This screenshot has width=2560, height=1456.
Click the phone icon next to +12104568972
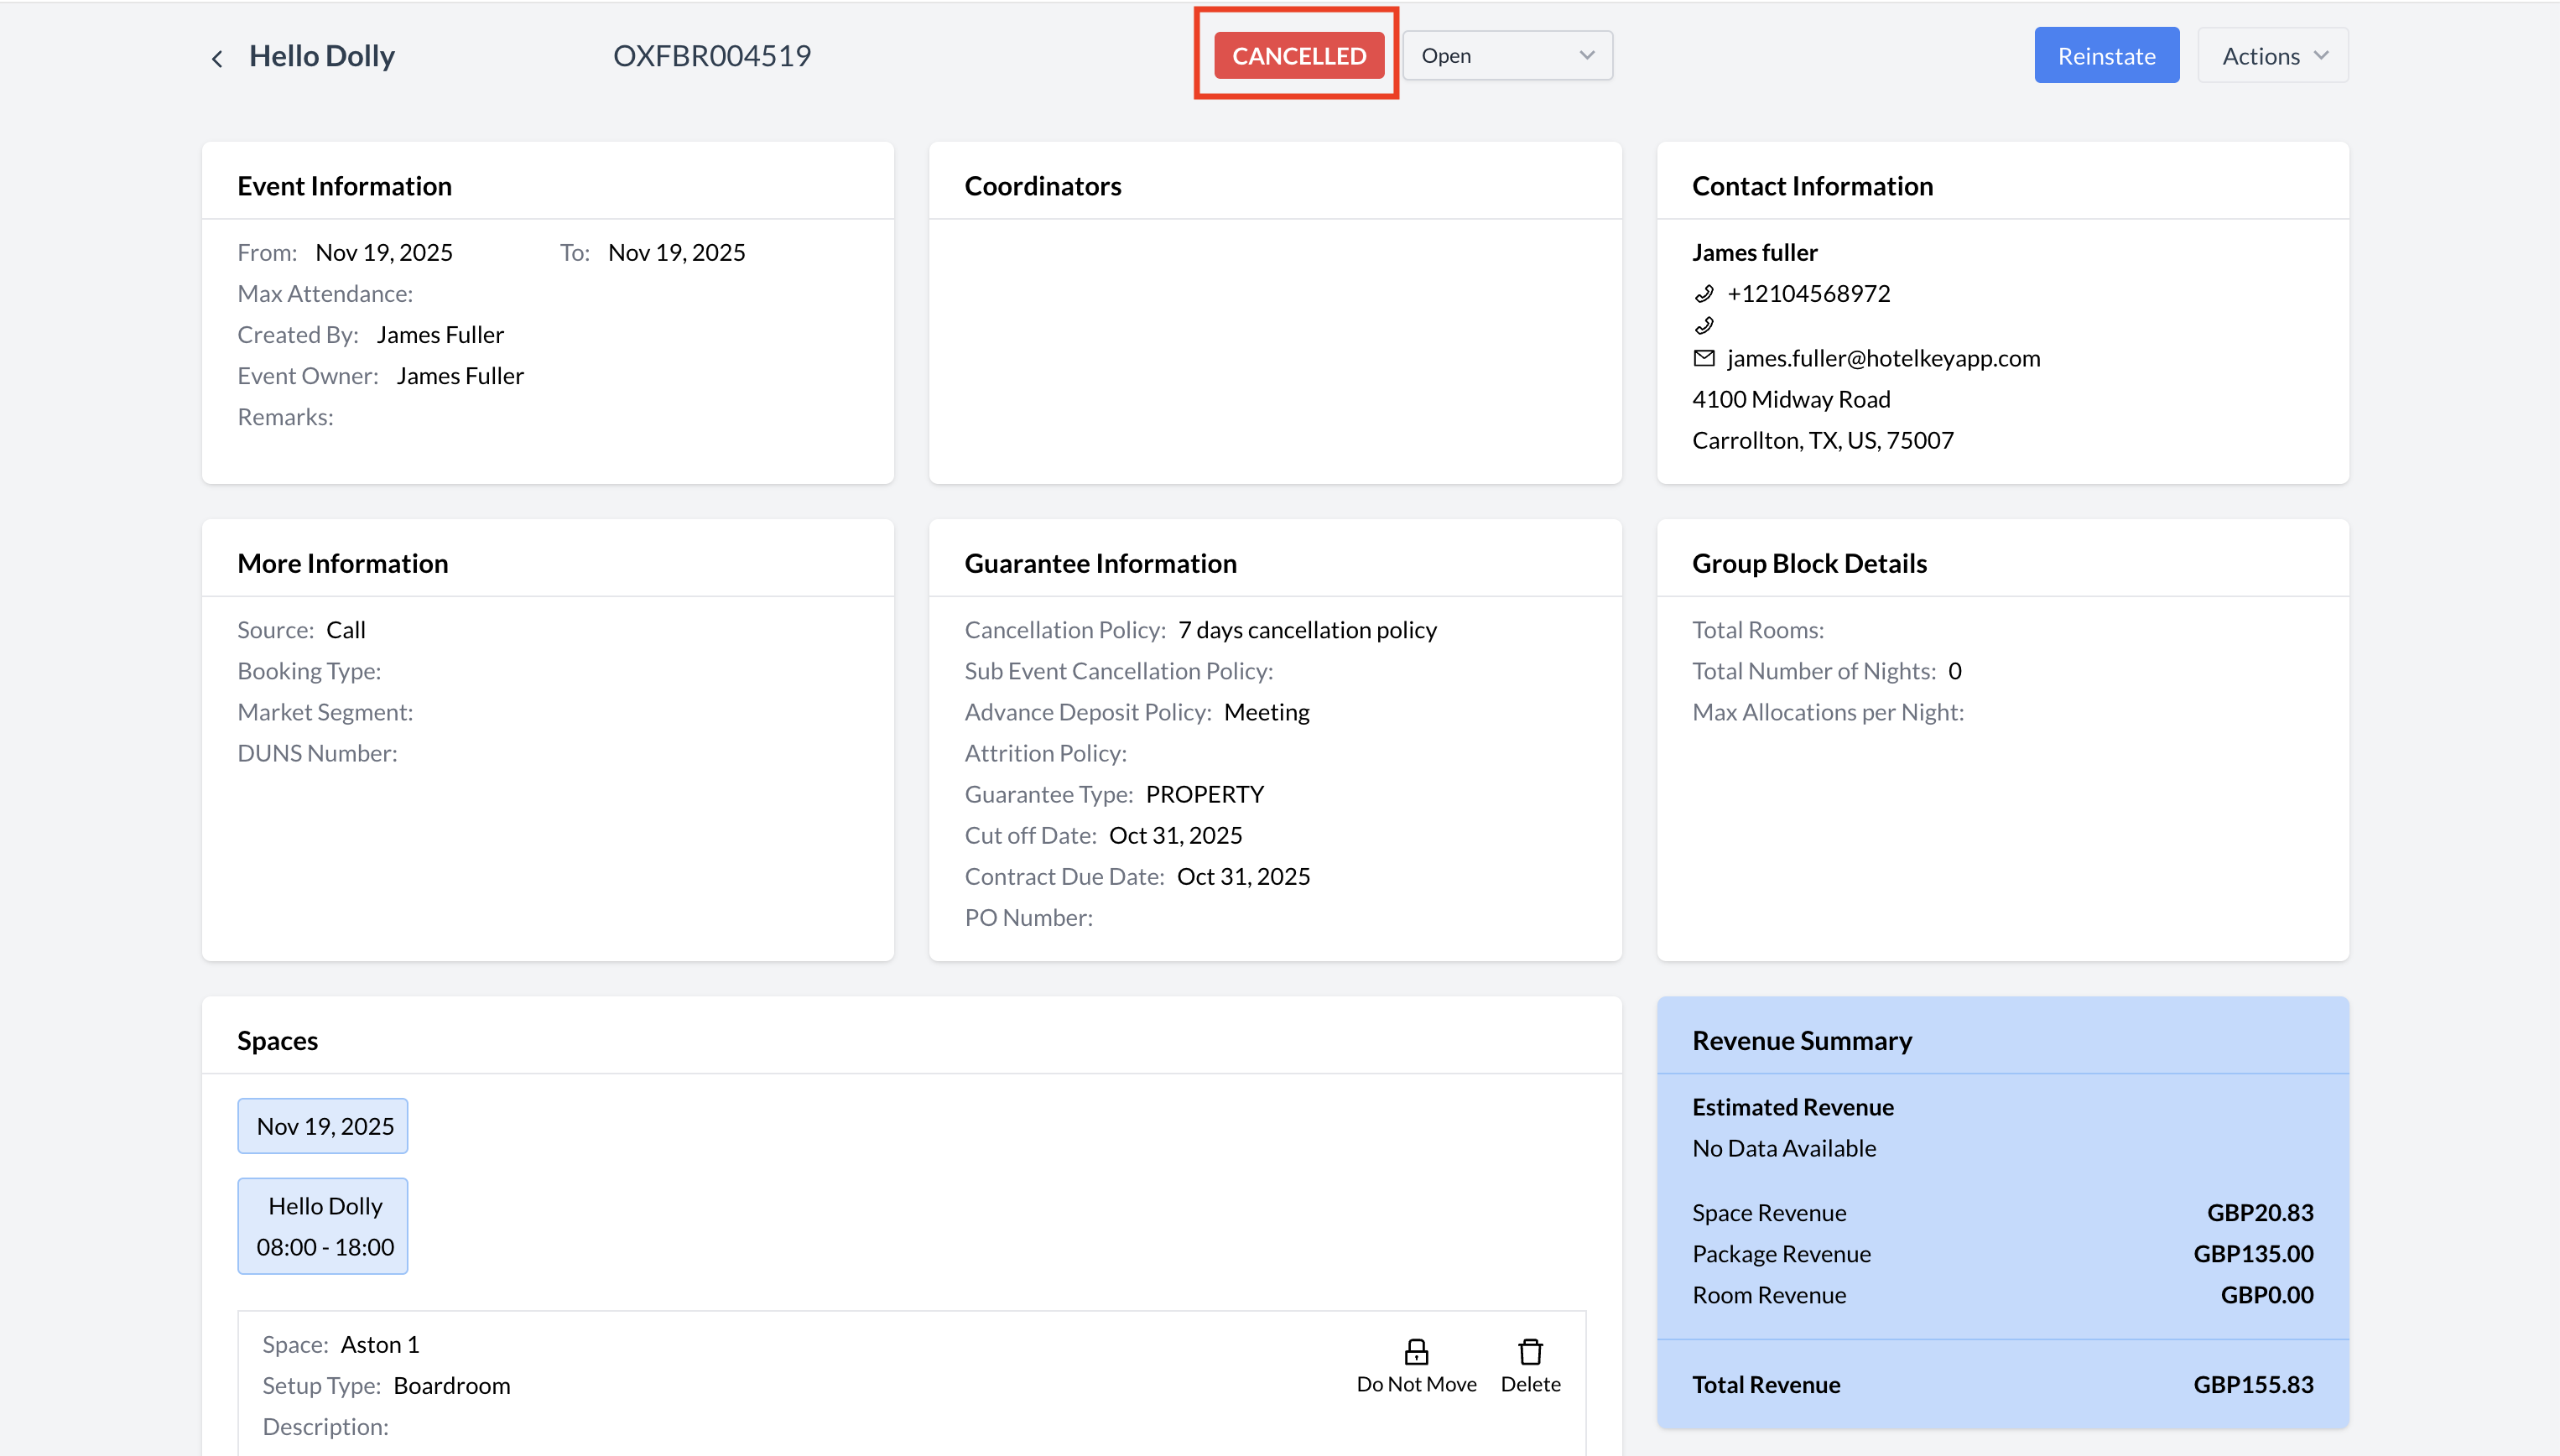[1704, 294]
